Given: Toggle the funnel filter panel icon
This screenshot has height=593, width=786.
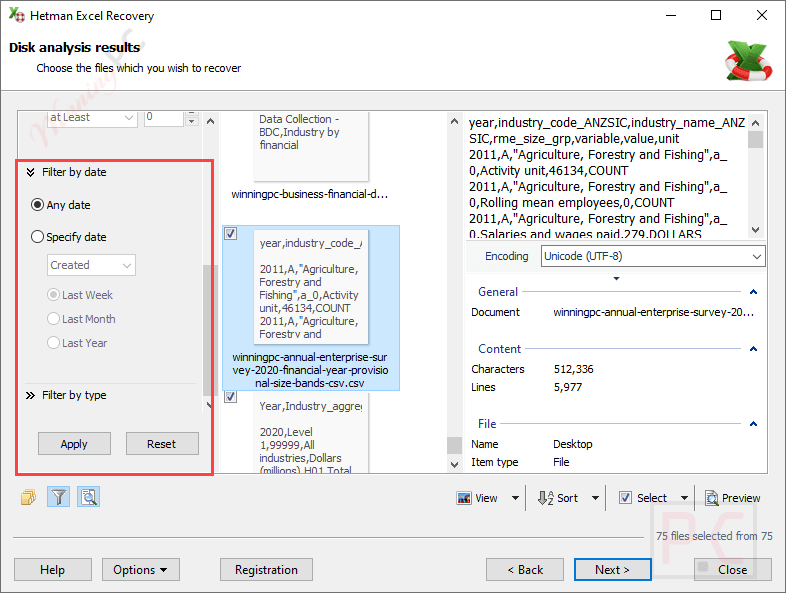Looking at the screenshot, I should click(x=59, y=497).
